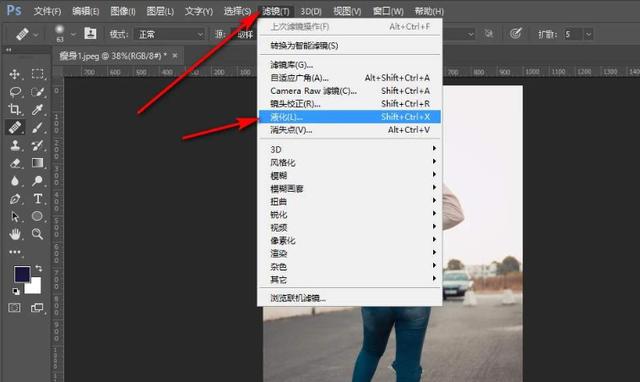Viewport: 640px width, 382px height.
Task: Select the Pen tool
Action: 15,199
